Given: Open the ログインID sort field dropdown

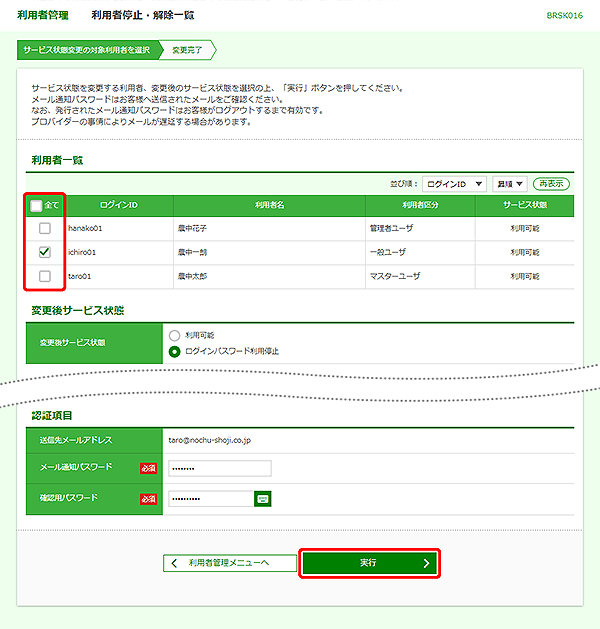Looking at the screenshot, I should pyautogui.click(x=454, y=184).
